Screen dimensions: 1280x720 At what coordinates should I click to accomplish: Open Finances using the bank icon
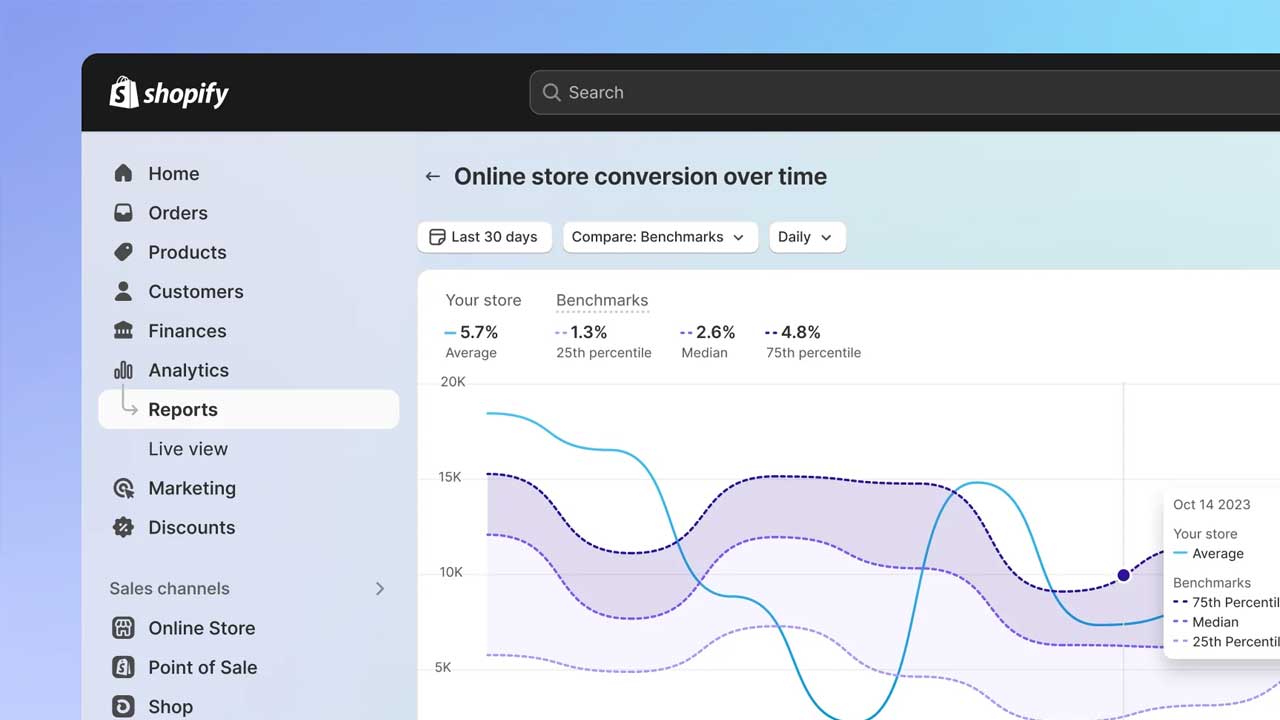[x=123, y=330]
